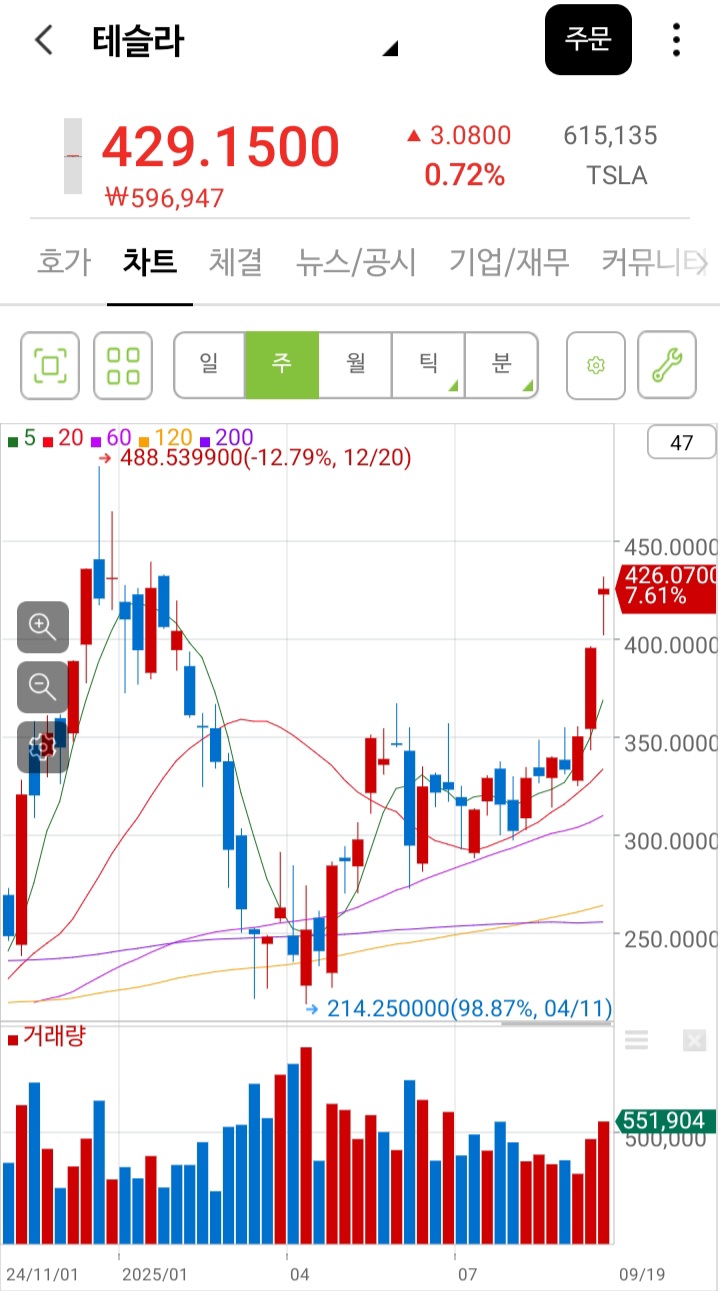Image resolution: width=720 pixels, height=1291 pixels.
Task: Tap the 47 candle count box
Action: point(682,443)
